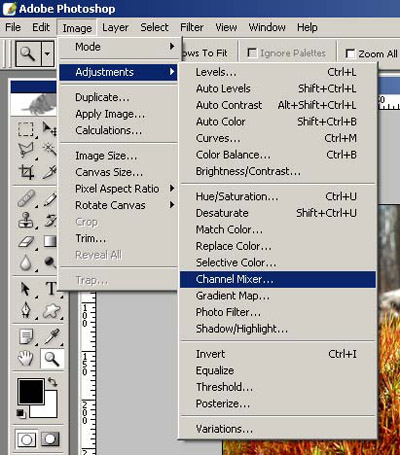Swap foreground and background colors
The image size is (400, 455).
[x=52, y=382]
